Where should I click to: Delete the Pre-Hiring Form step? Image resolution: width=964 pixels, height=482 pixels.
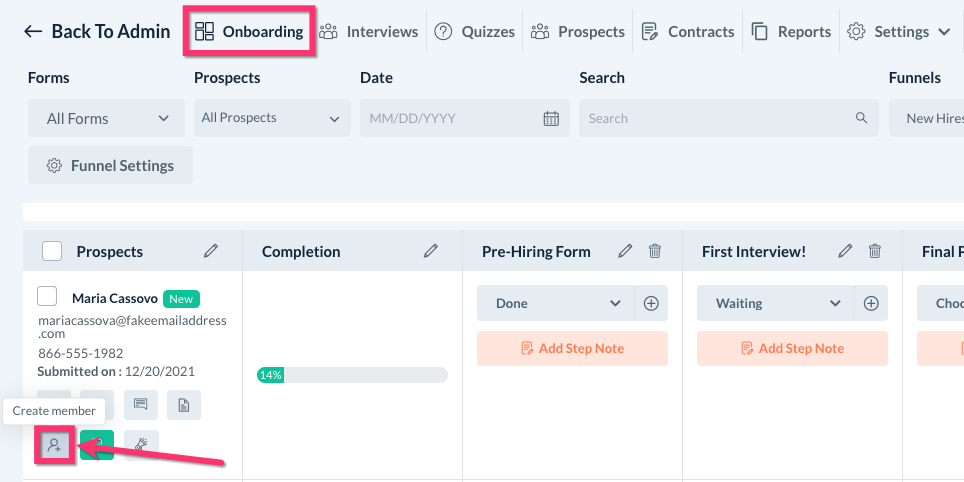pyautogui.click(x=655, y=251)
